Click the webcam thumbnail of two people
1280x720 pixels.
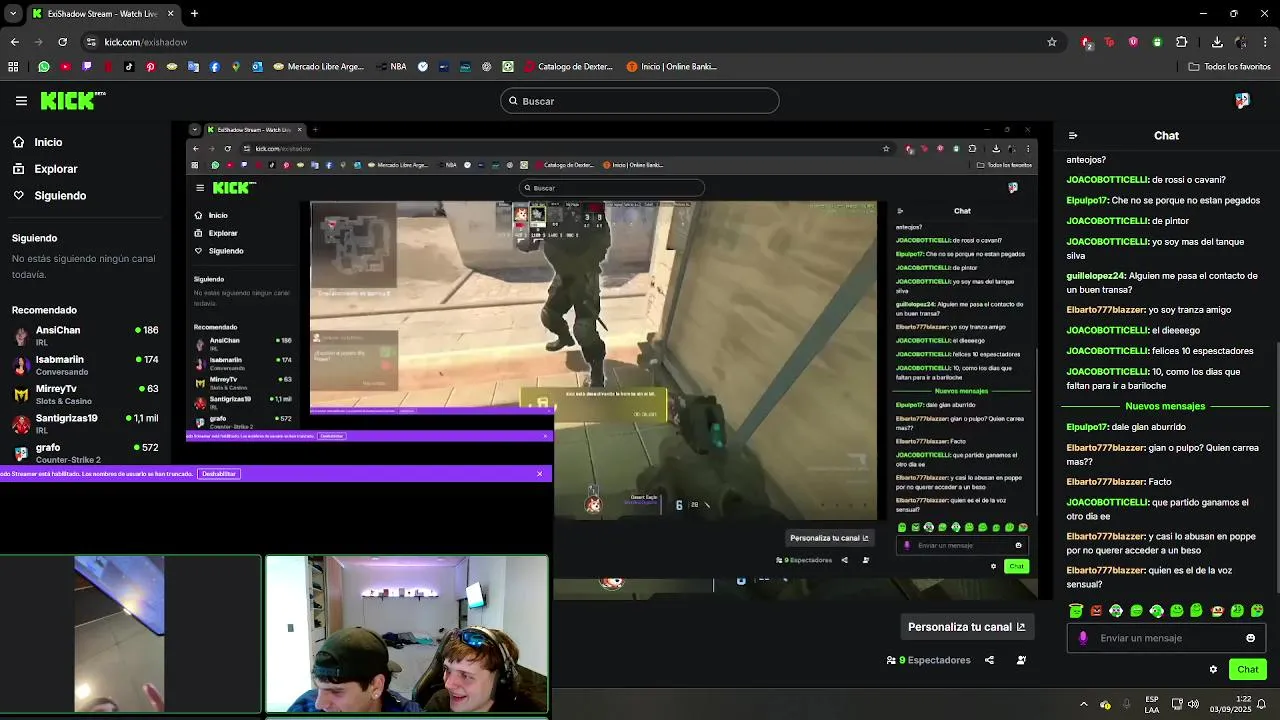pos(407,635)
